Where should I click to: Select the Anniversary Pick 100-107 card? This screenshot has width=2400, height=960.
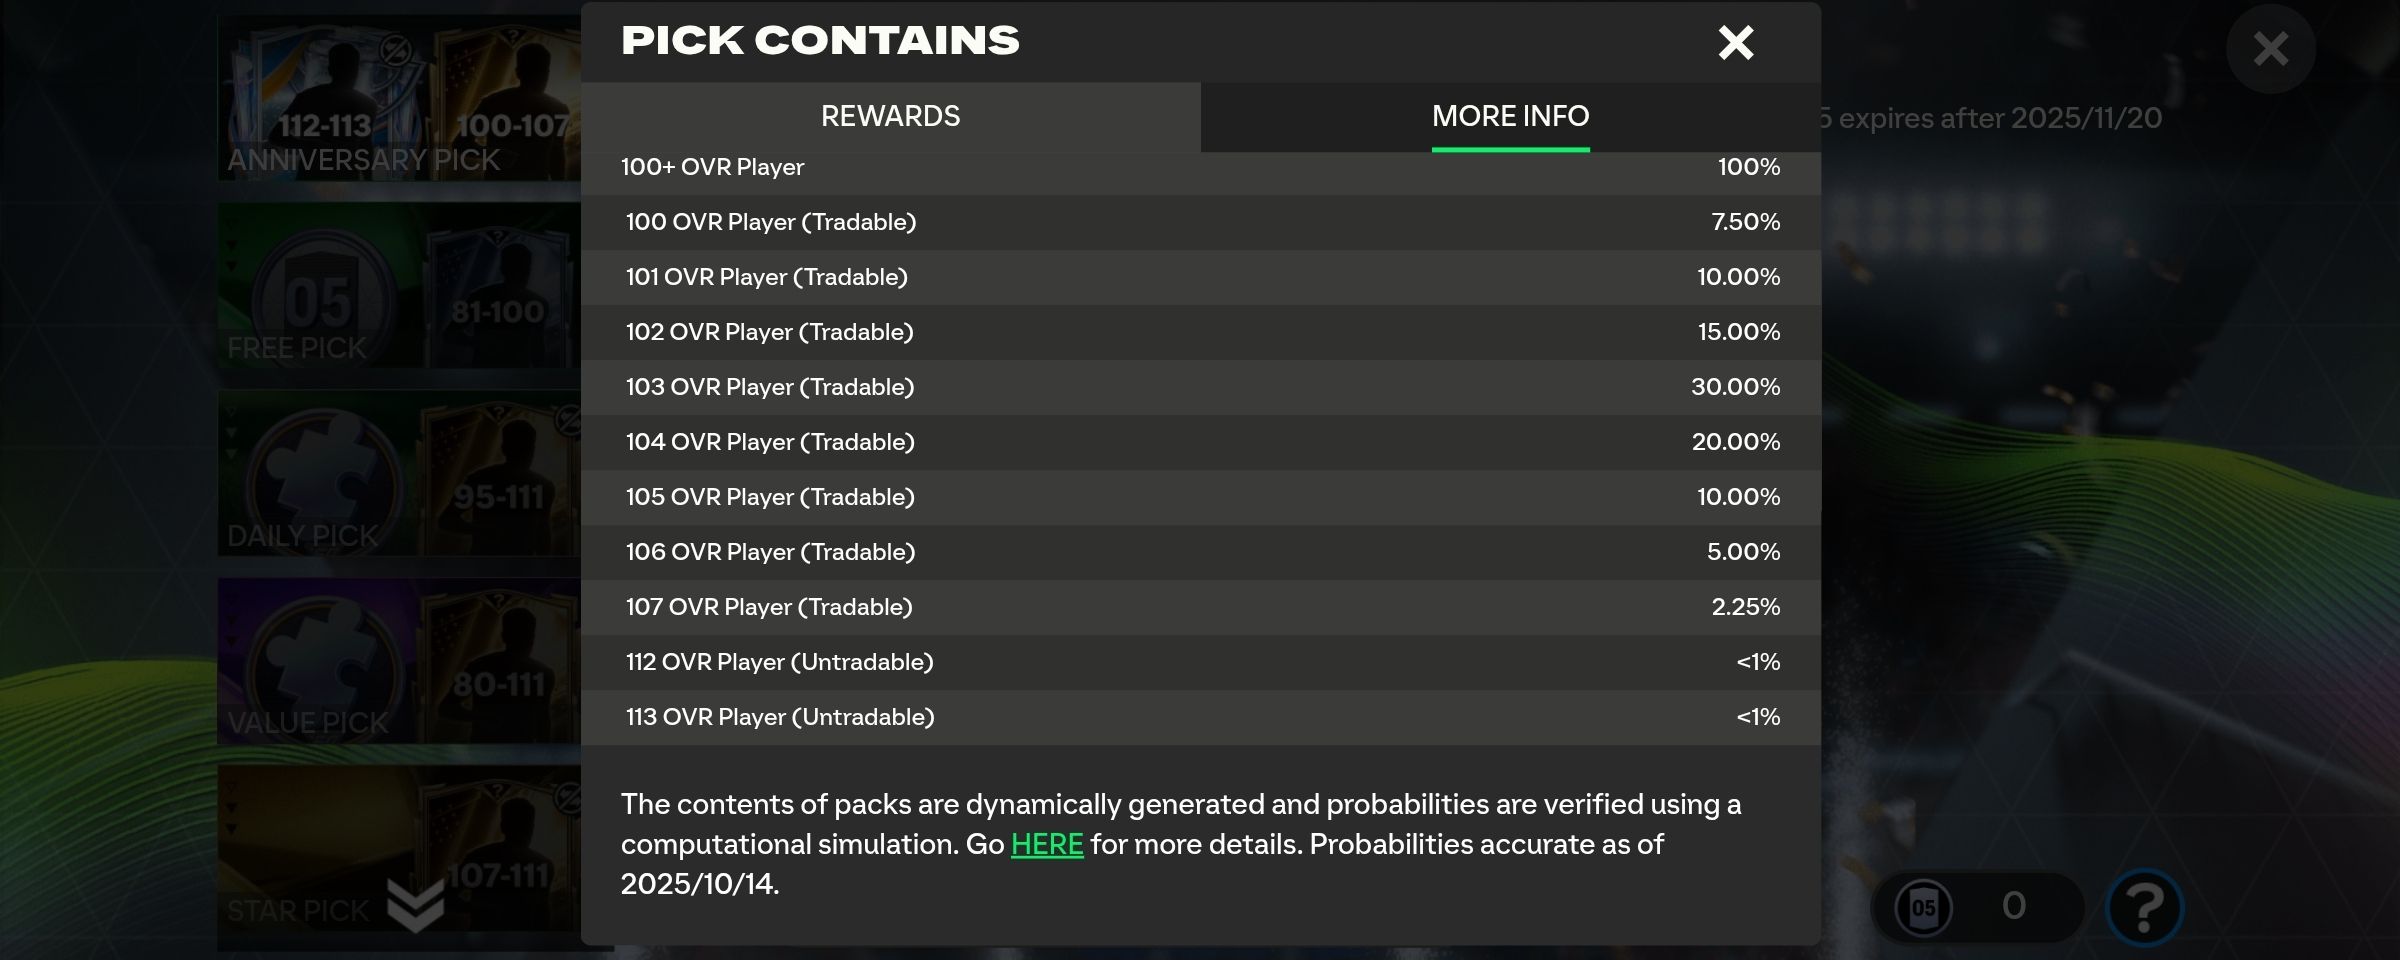(x=510, y=100)
